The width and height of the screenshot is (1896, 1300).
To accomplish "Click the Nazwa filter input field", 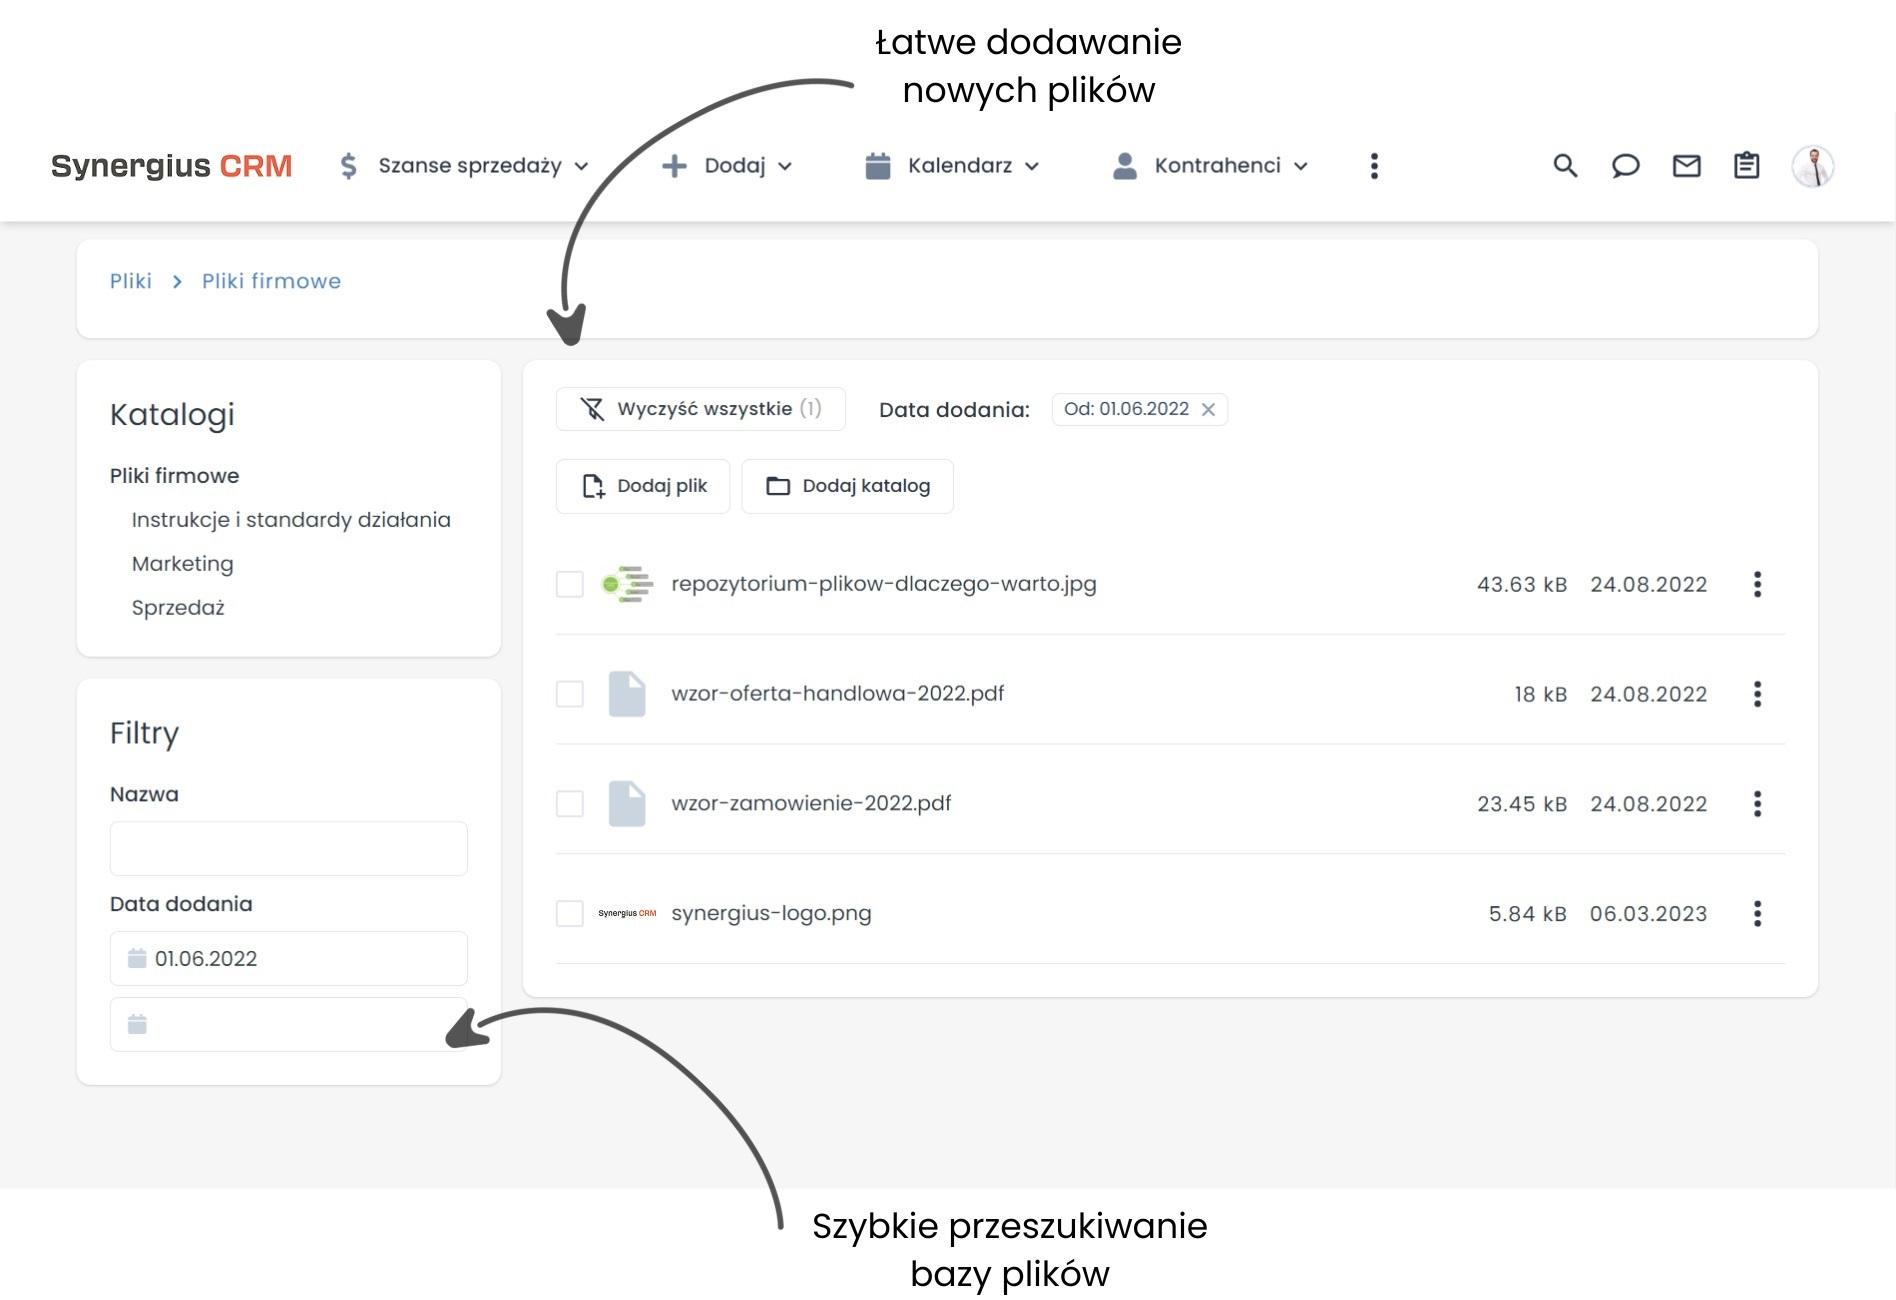I will click(x=288, y=848).
